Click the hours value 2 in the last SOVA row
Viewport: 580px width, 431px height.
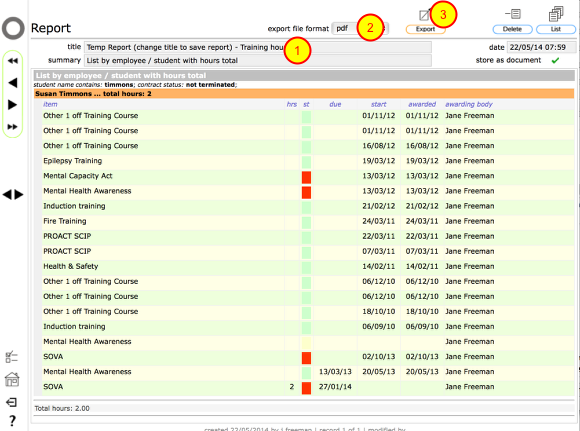[292, 387]
